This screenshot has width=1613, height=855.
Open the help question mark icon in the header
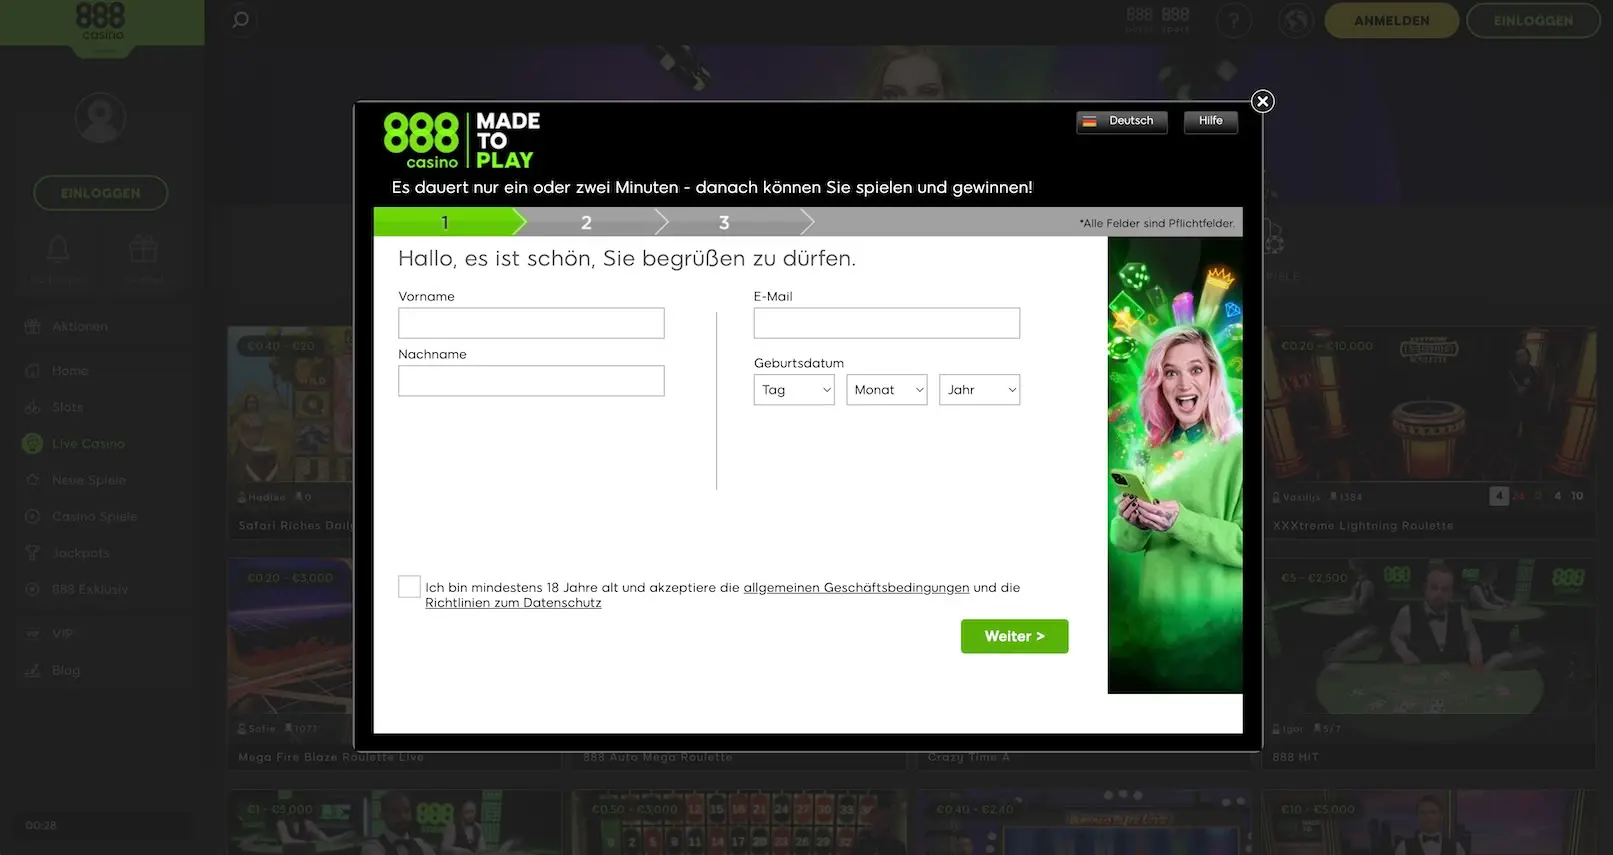tap(1233, 21)
